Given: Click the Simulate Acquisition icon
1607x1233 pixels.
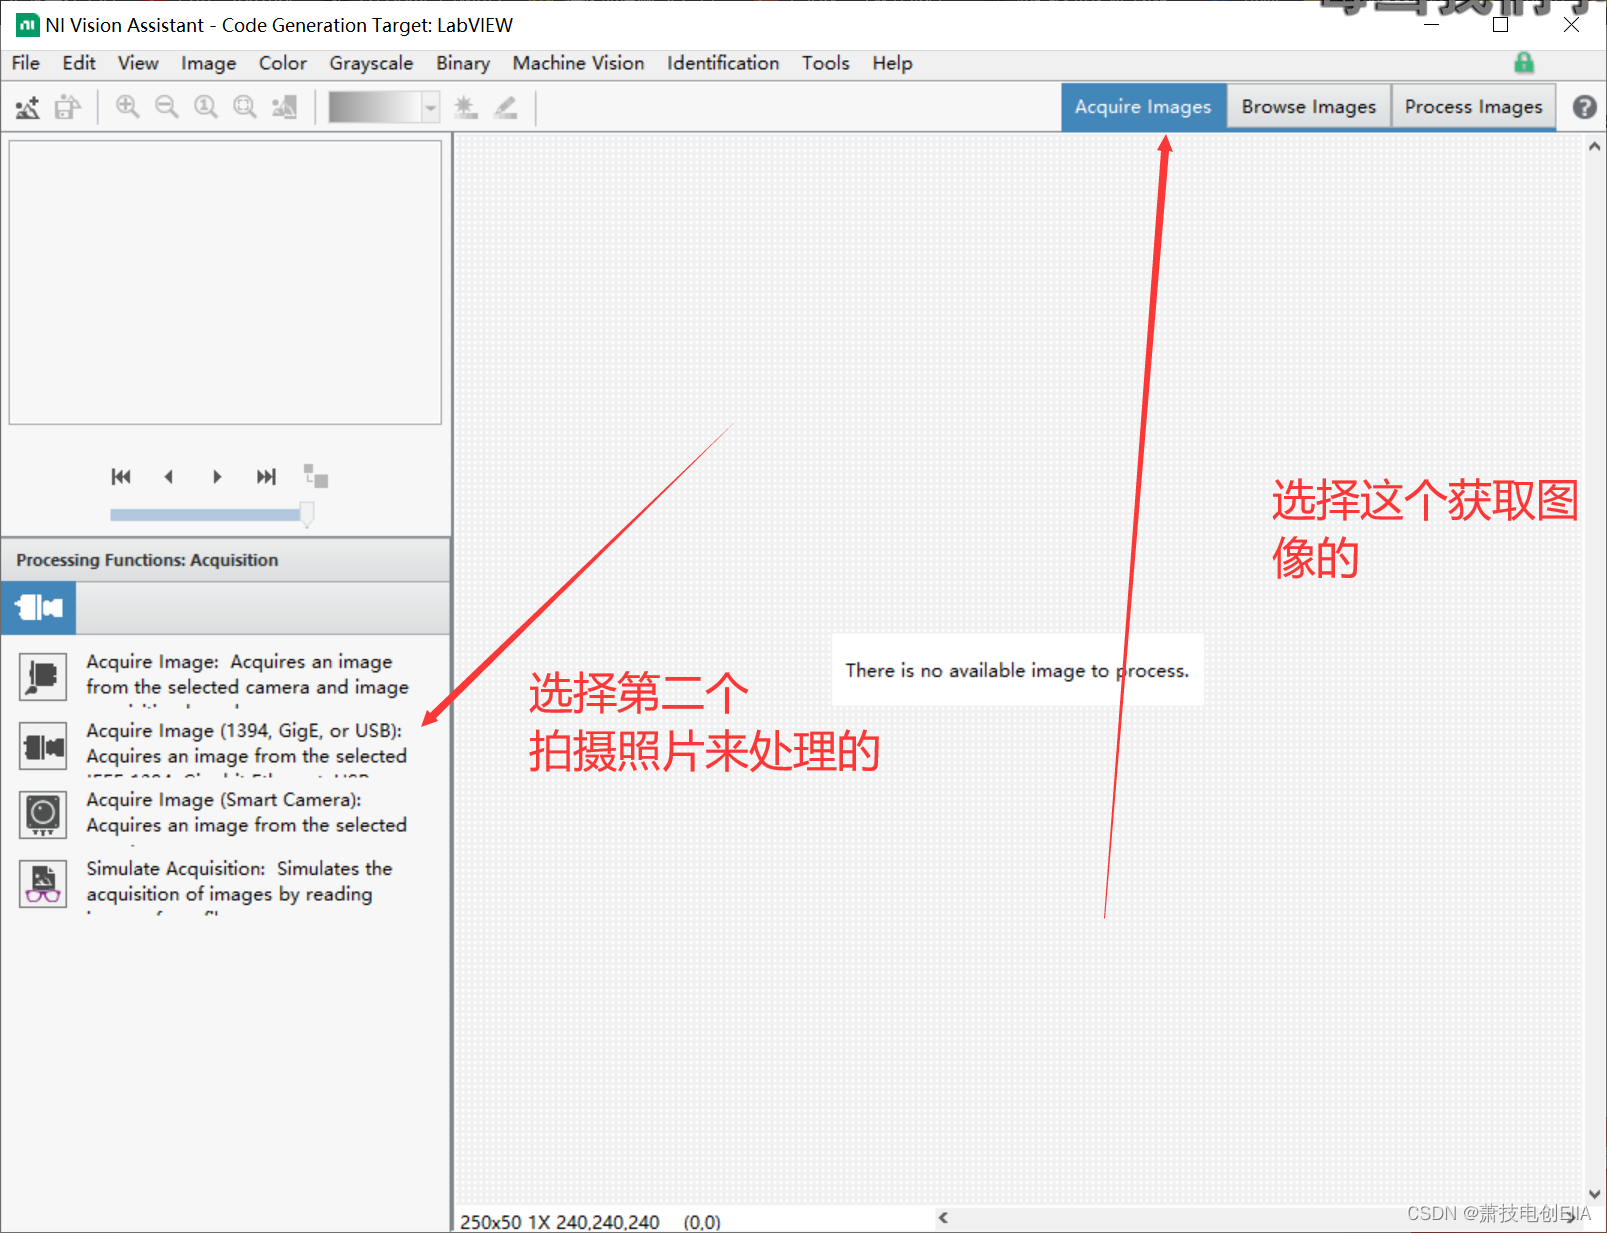Looking at the screenshot, I should pos(43,883).
